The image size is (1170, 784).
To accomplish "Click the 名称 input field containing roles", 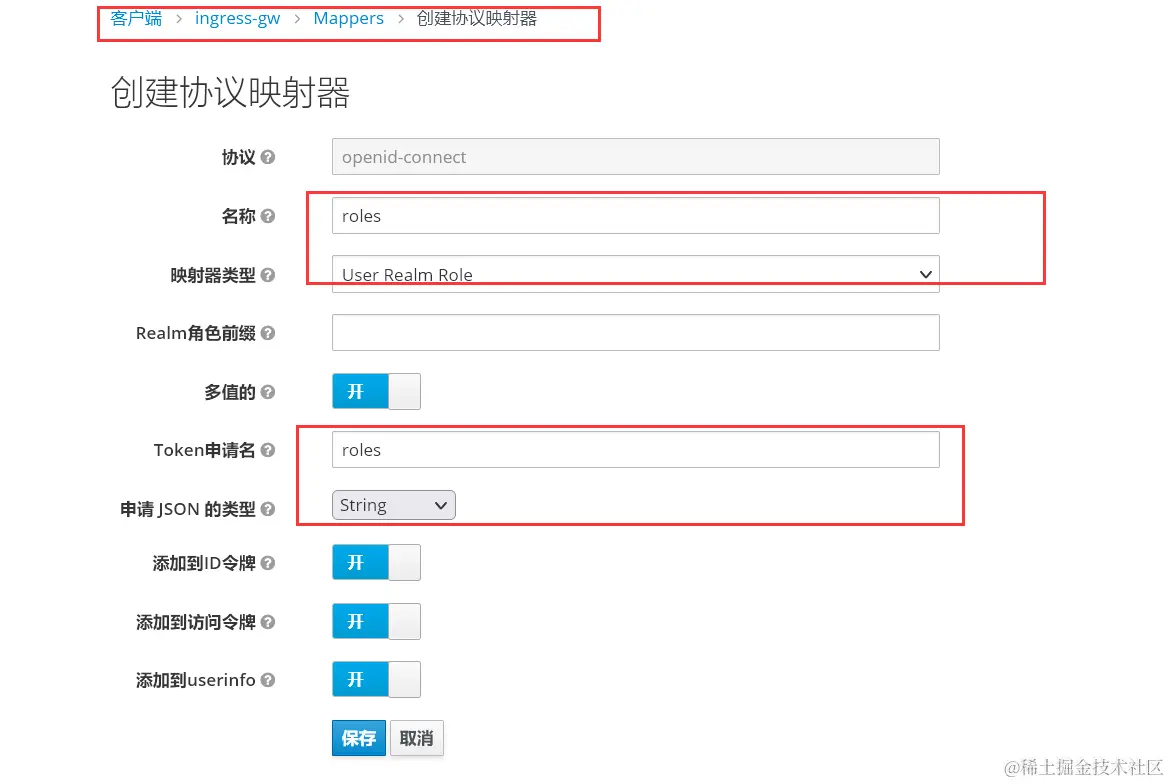I will coord(635,216).
